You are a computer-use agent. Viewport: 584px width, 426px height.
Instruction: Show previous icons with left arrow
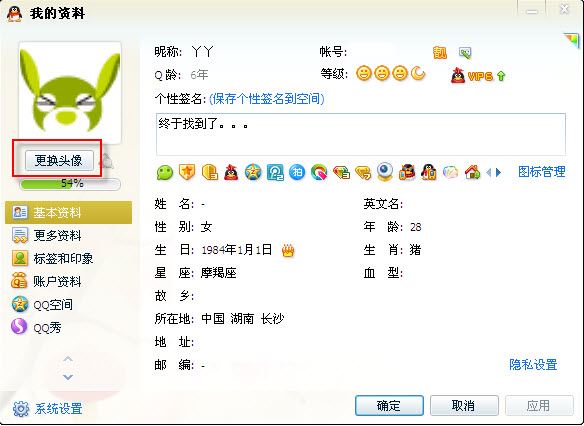point(489,172)
